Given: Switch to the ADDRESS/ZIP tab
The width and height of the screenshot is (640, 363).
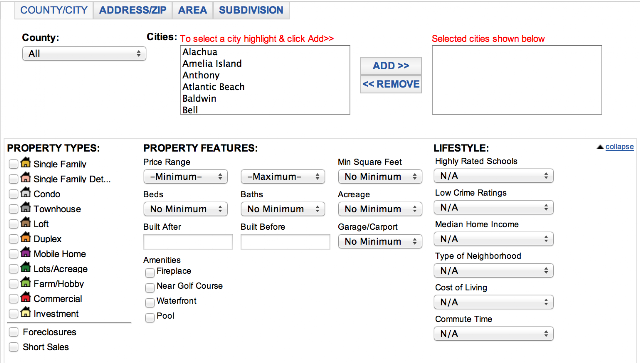Looking at the screenshot, I should pyautogui.click(x=133, y=10).
